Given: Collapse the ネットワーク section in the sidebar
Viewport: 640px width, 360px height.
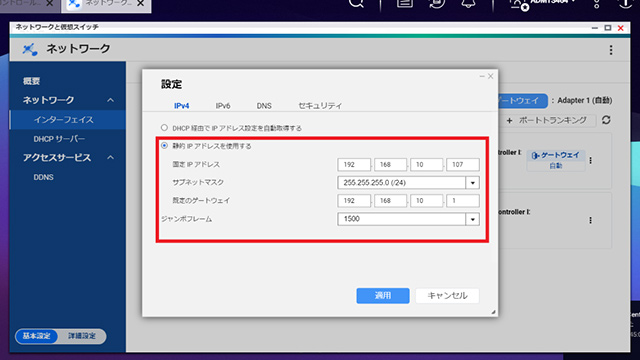Looking at the screenshot, I should pyautogui.click(x=110, y=100).
